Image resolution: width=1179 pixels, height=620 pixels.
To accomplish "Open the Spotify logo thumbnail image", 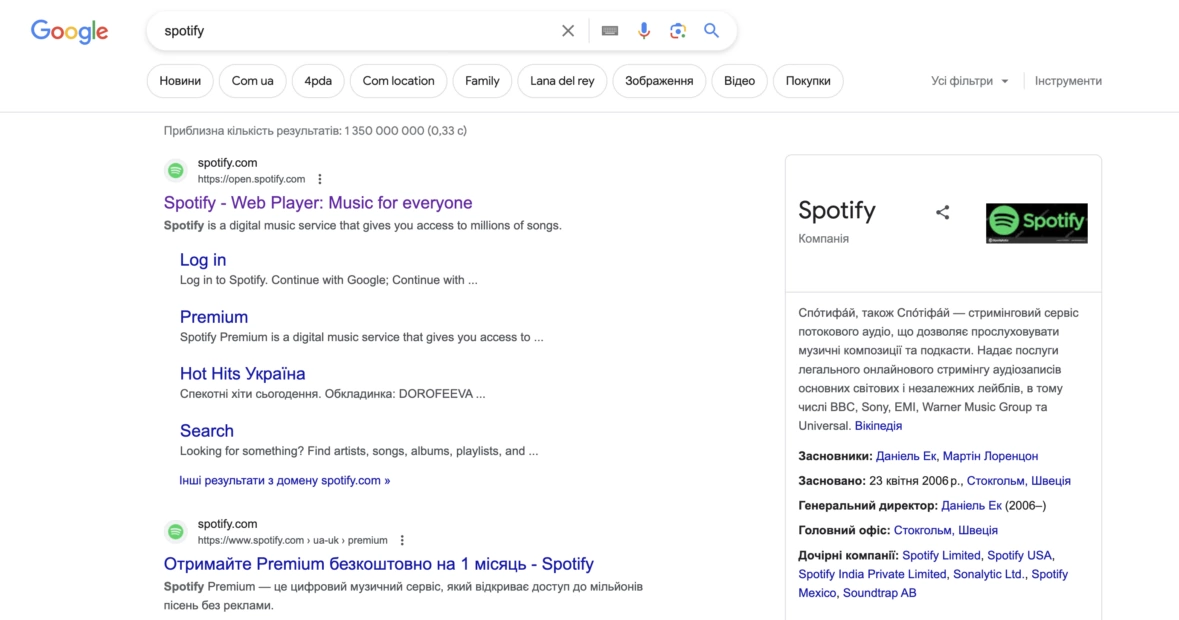I will point(1037,223).
